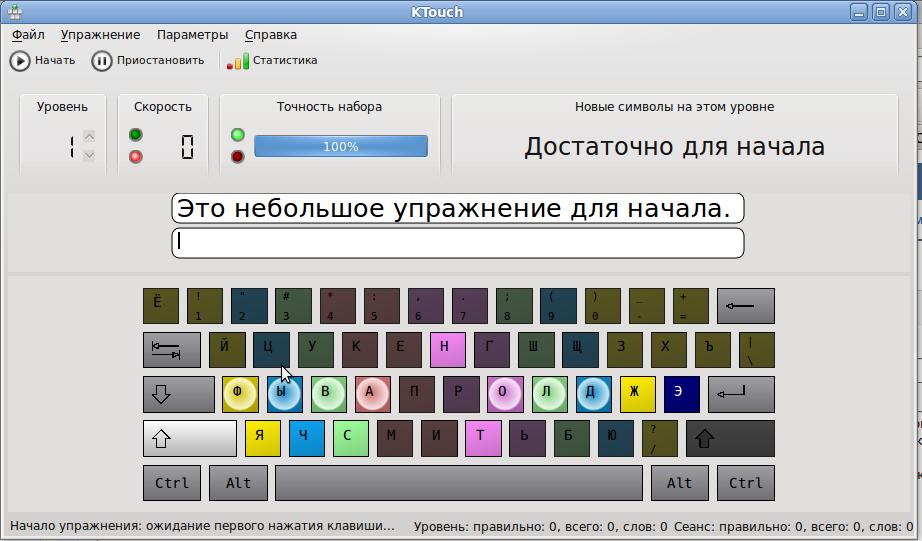Increase the level with the up arrow
The width and height of the screenshot is (922, 541).
click(x=89, y=136)
